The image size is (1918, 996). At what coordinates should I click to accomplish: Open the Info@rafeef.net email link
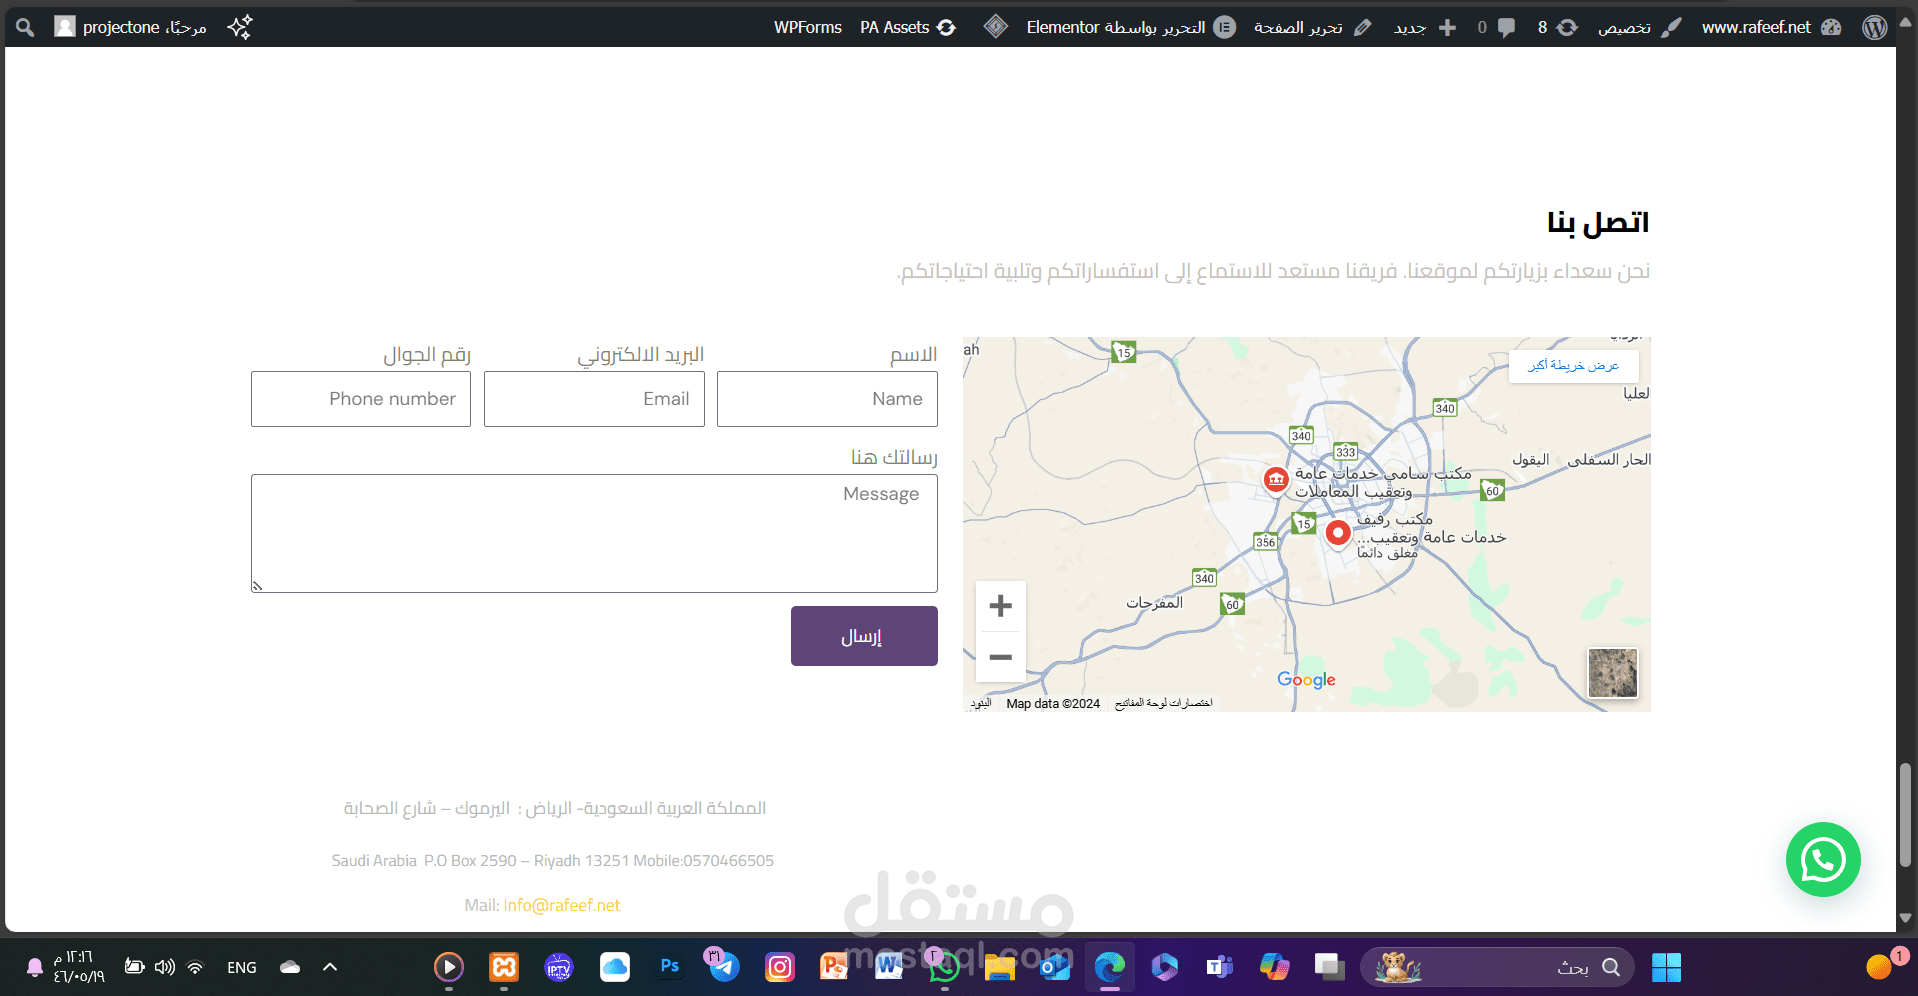pyautogui.click(x=562, y=905)
